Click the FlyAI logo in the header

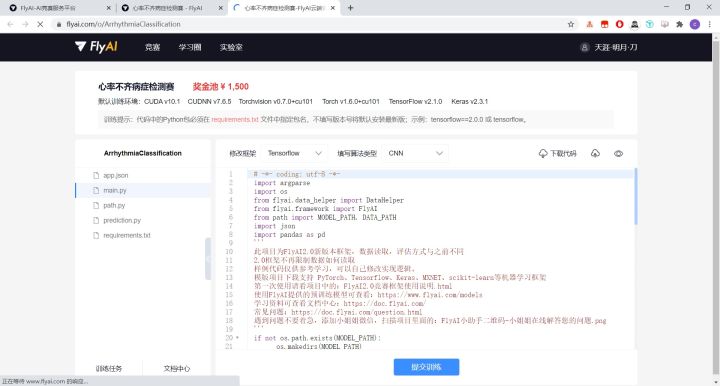click(x=96, y=47)
